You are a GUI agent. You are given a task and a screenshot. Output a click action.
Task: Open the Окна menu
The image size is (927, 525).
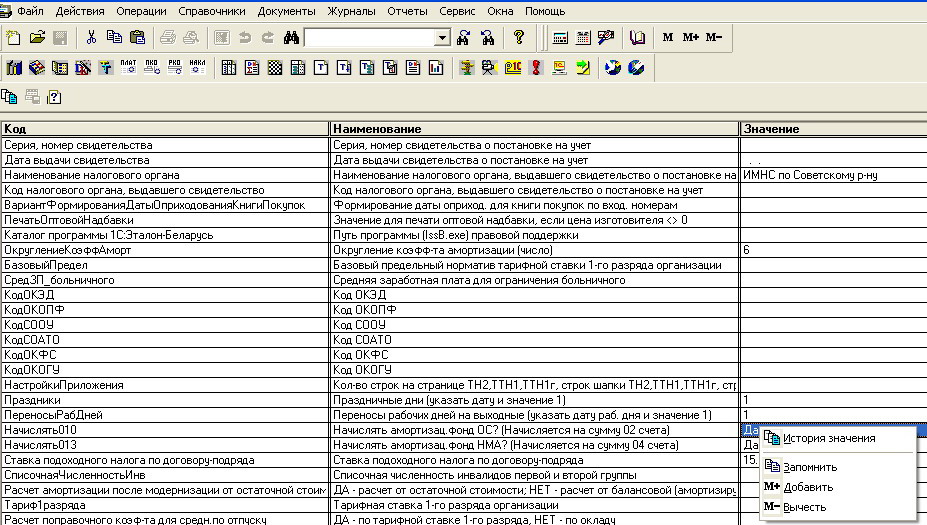click(x=500, y=11)
